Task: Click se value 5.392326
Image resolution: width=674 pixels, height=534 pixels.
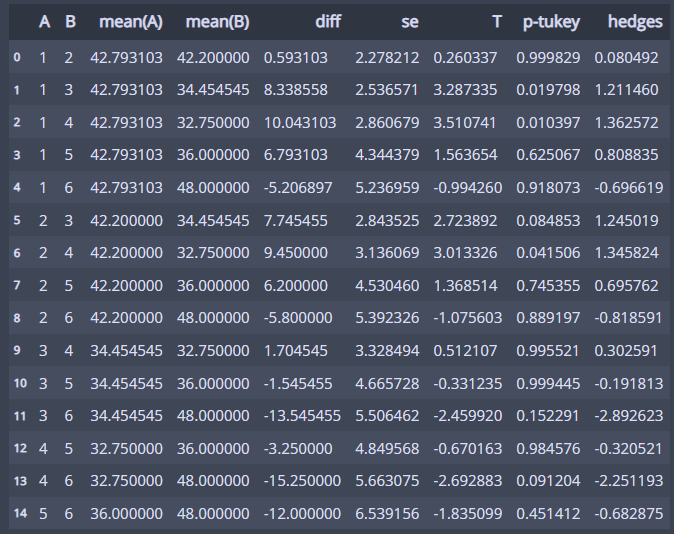Action: pos(387,318)
